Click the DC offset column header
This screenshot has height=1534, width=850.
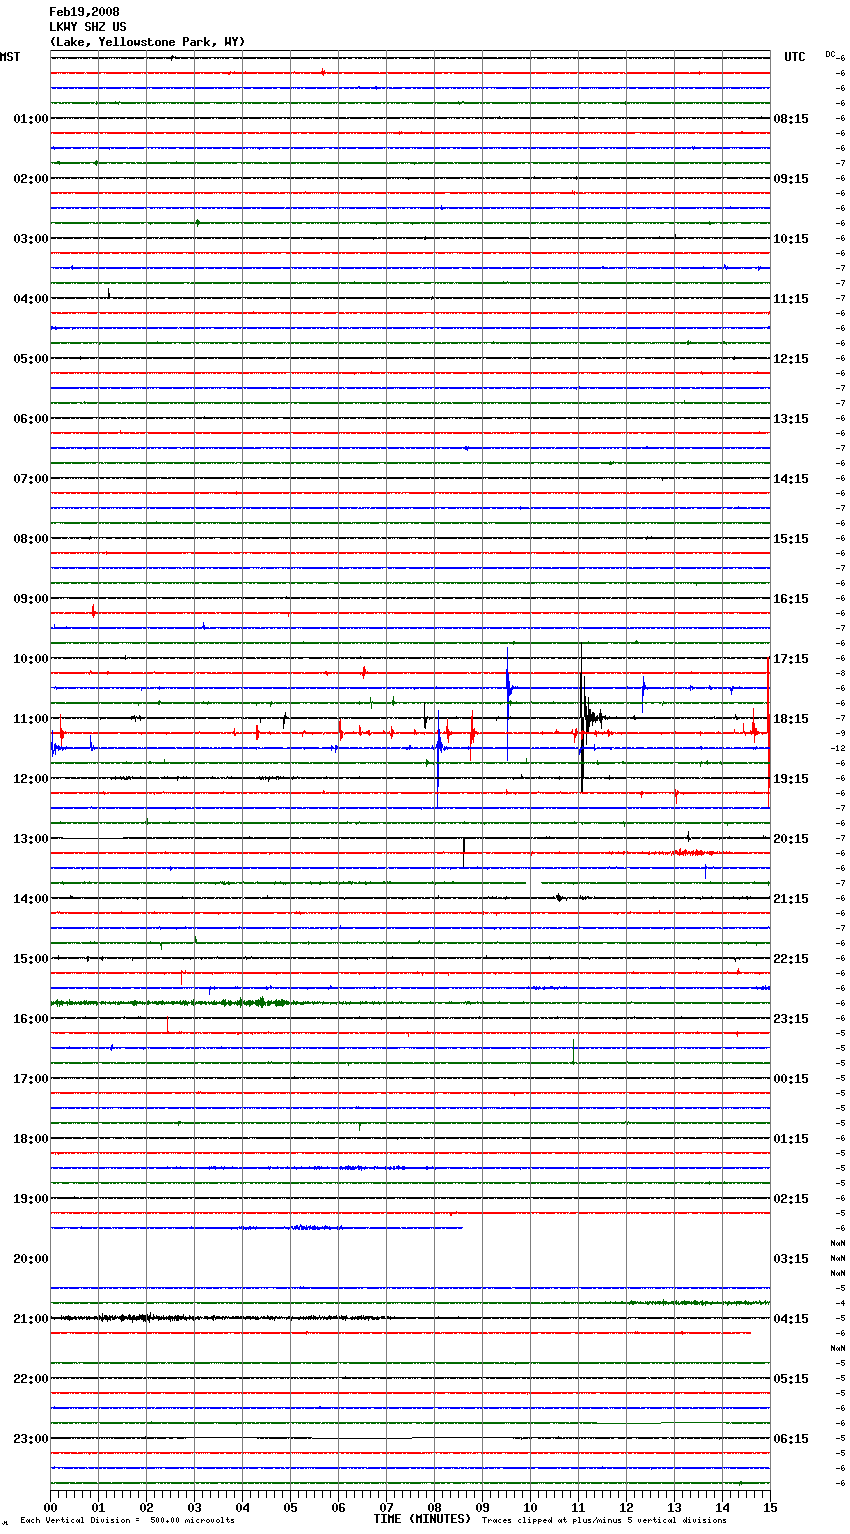tap(830, 54)
